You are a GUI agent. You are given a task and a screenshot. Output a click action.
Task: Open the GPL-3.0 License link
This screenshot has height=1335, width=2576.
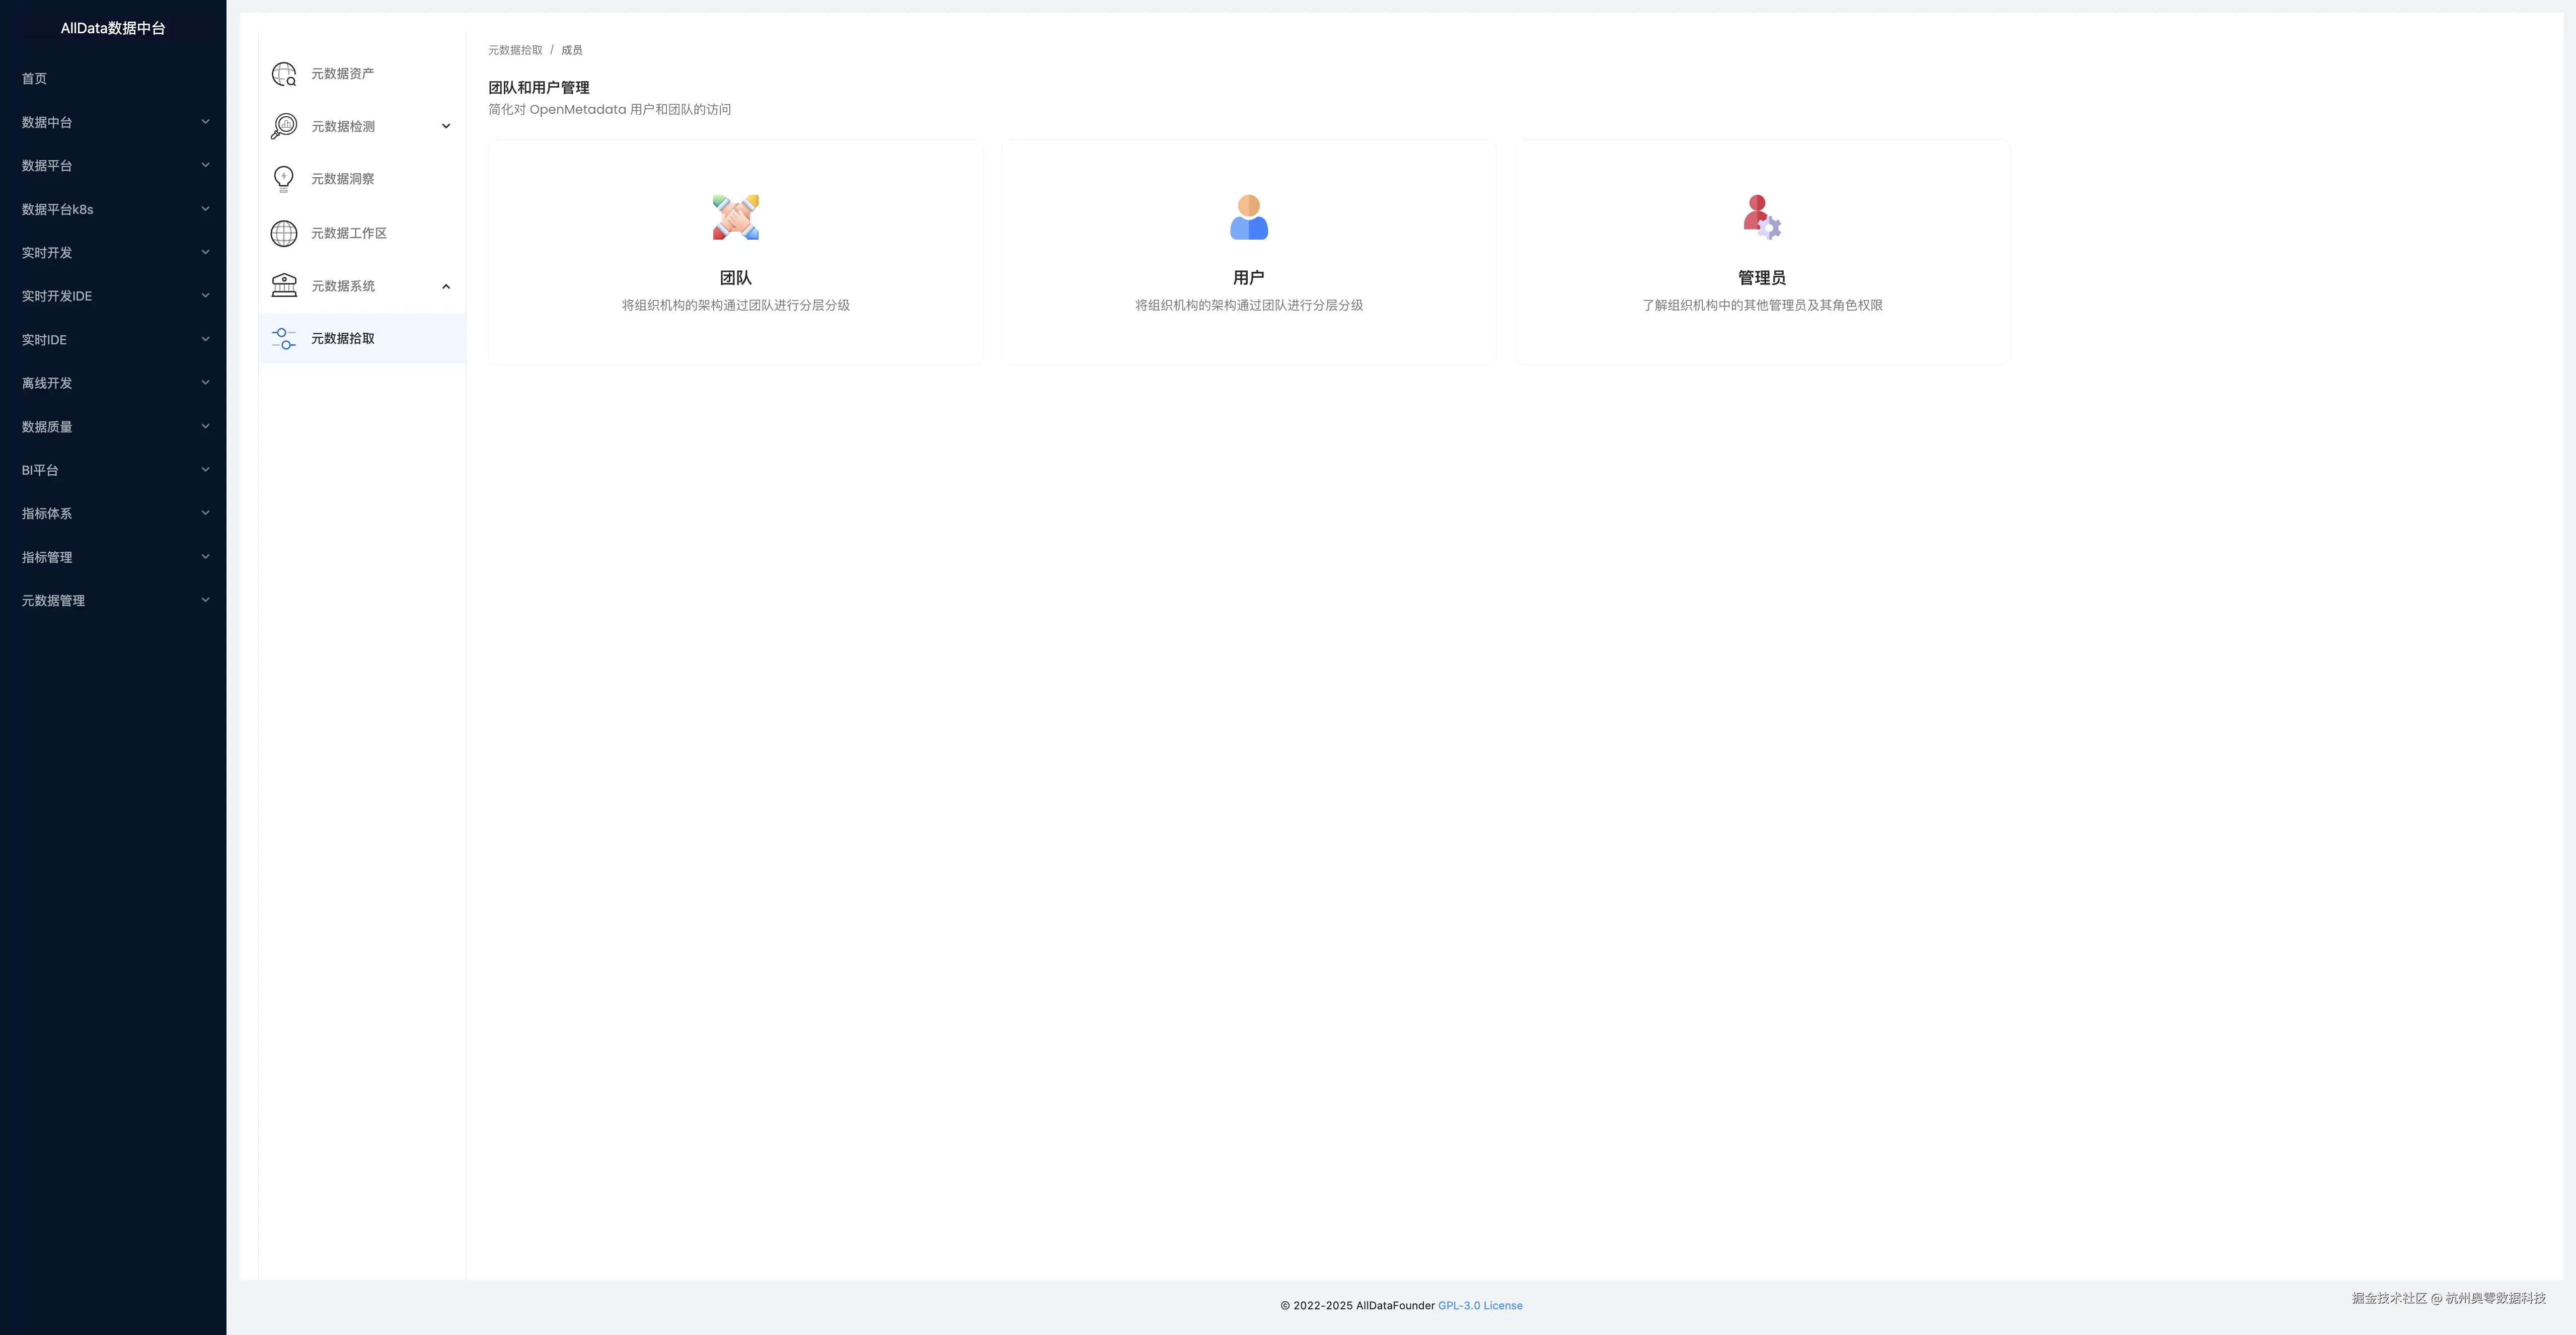[x=1479, y=1305]
